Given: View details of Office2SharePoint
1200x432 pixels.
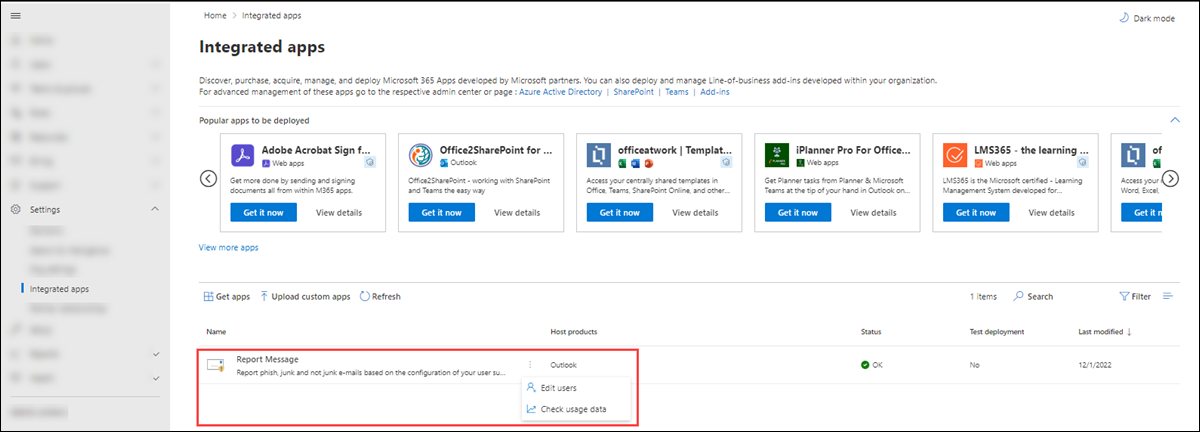Looking at the screenshot, I should click(517, 212).
